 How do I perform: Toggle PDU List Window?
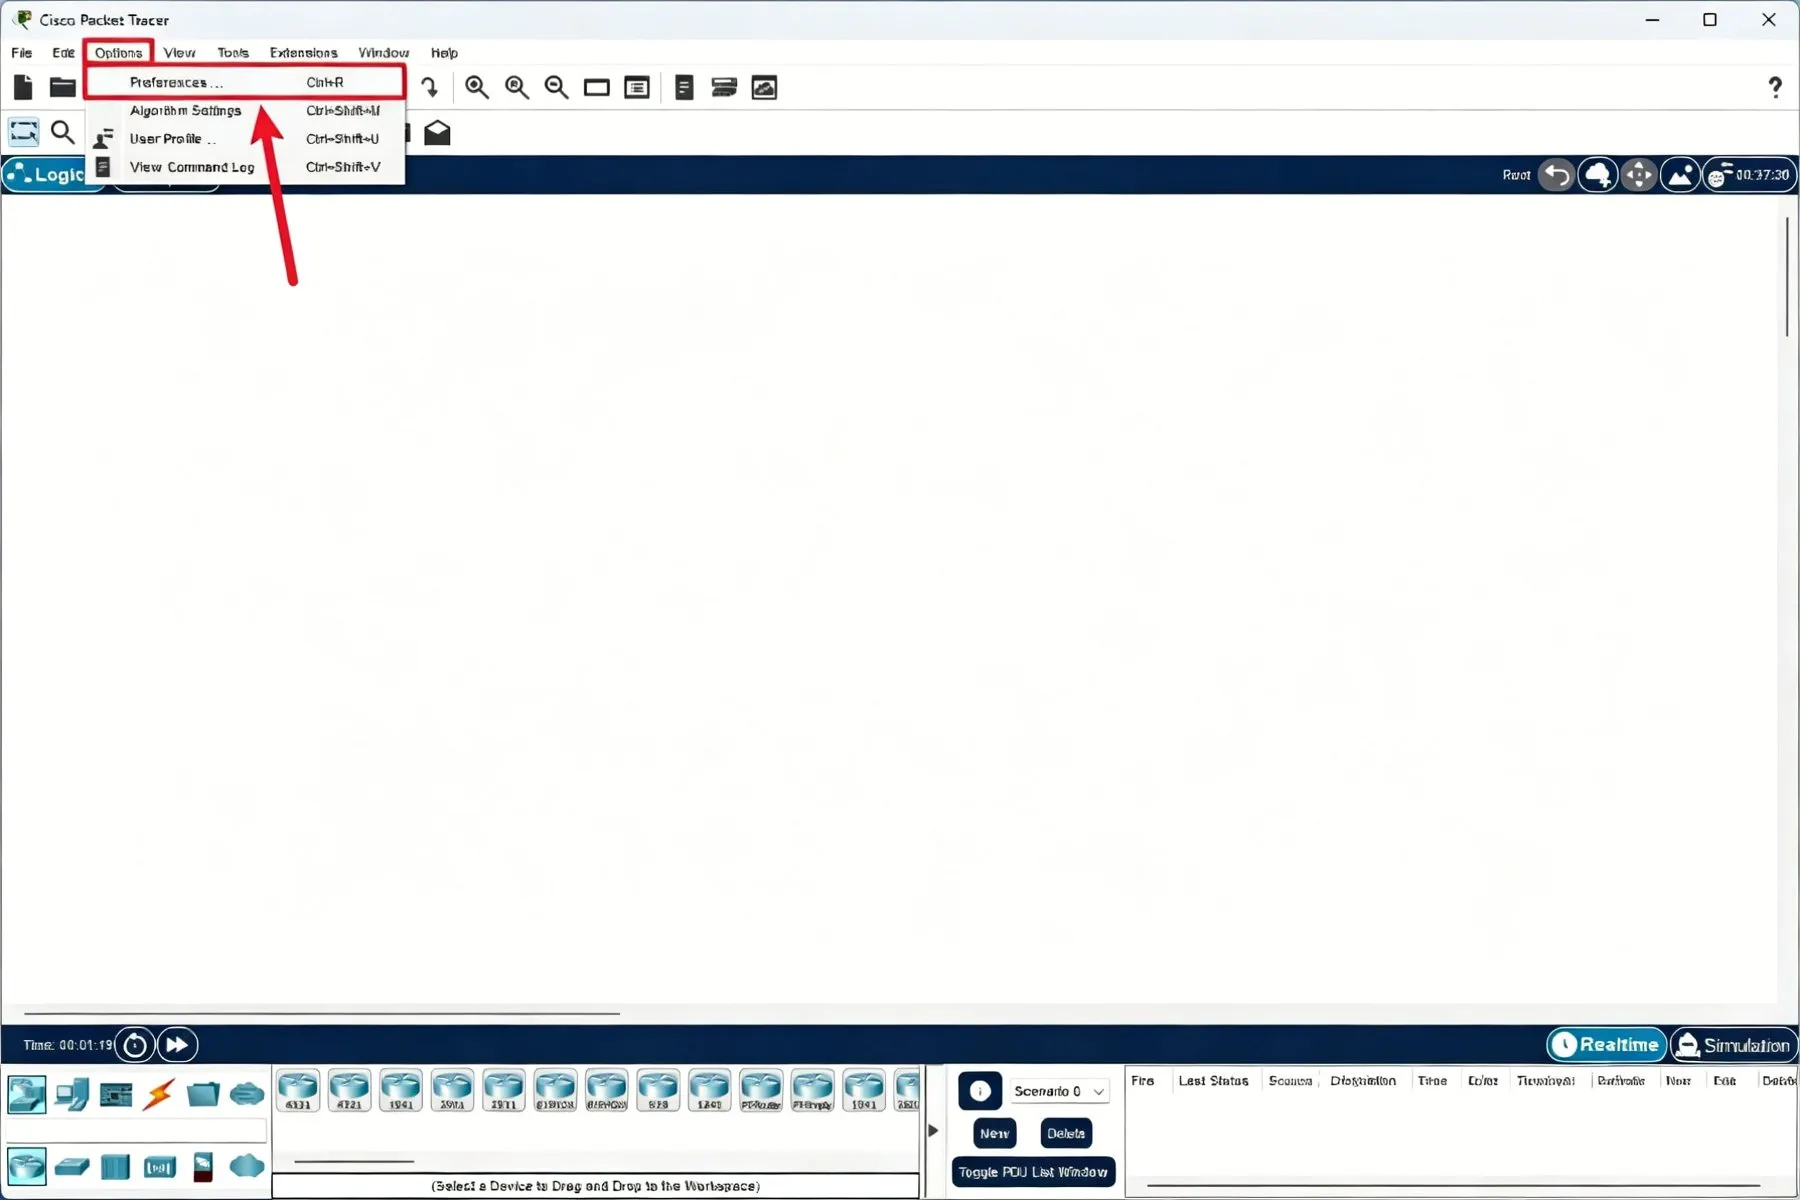pyautogui.click(x=1033, y=1172)
